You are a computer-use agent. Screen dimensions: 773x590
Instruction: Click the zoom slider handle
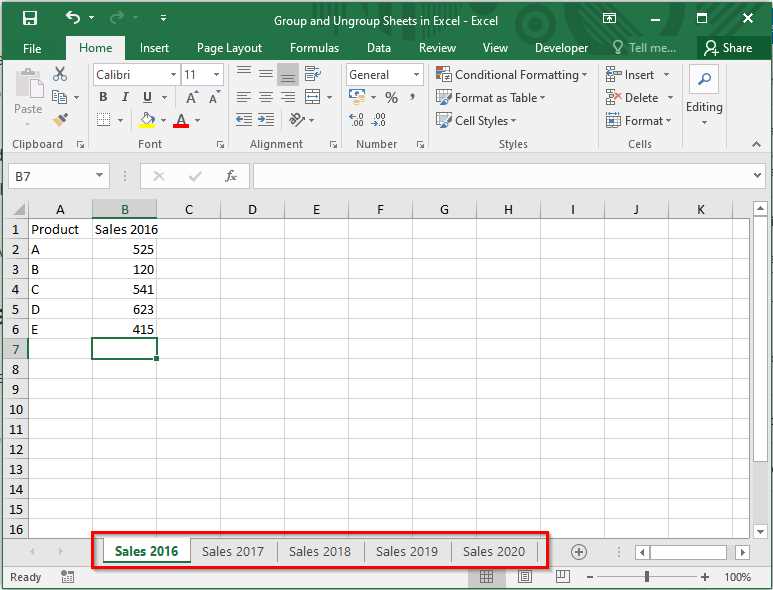tap(647, 576)
